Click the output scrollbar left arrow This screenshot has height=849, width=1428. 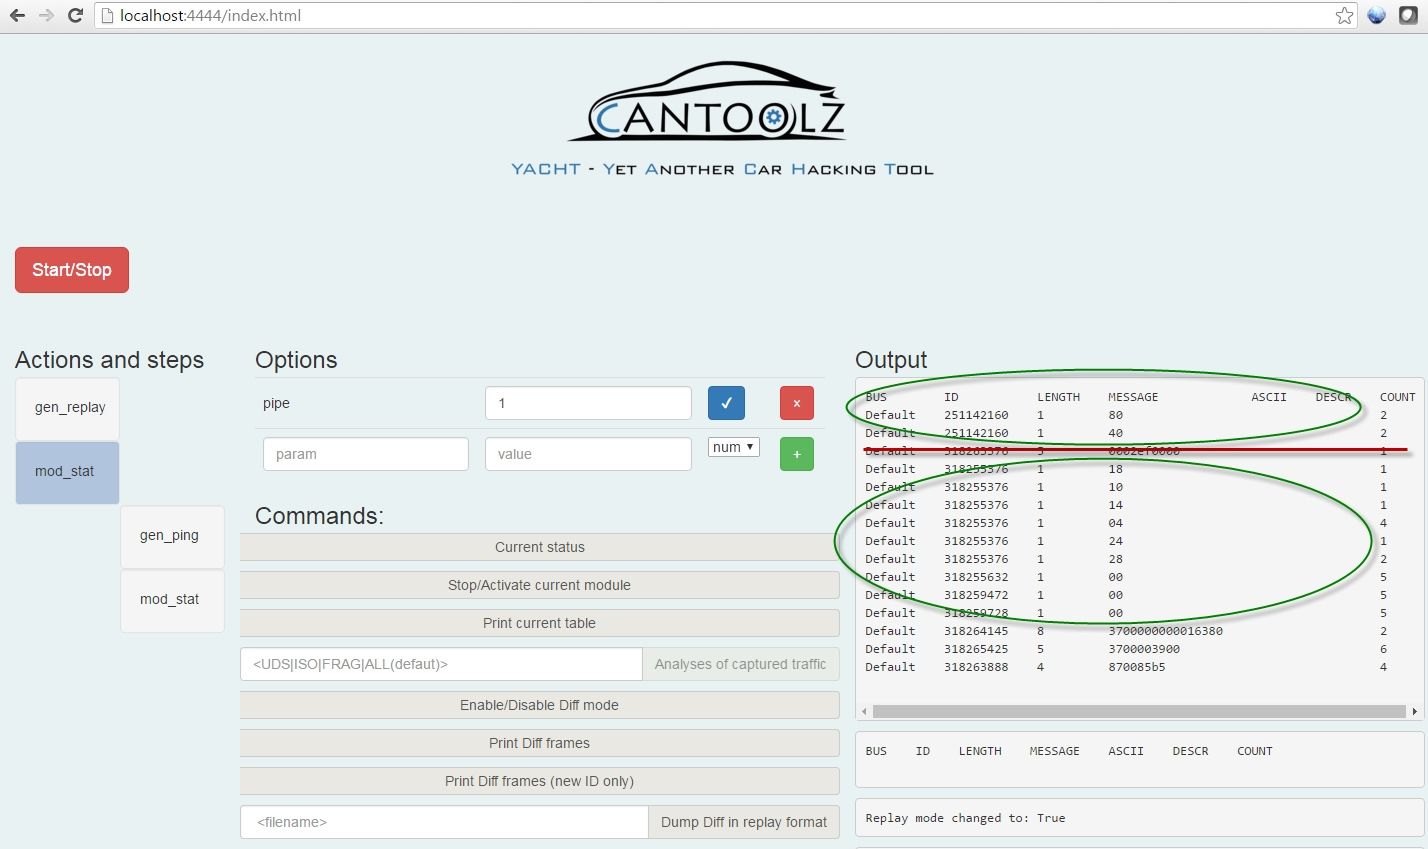click(864, 712)
